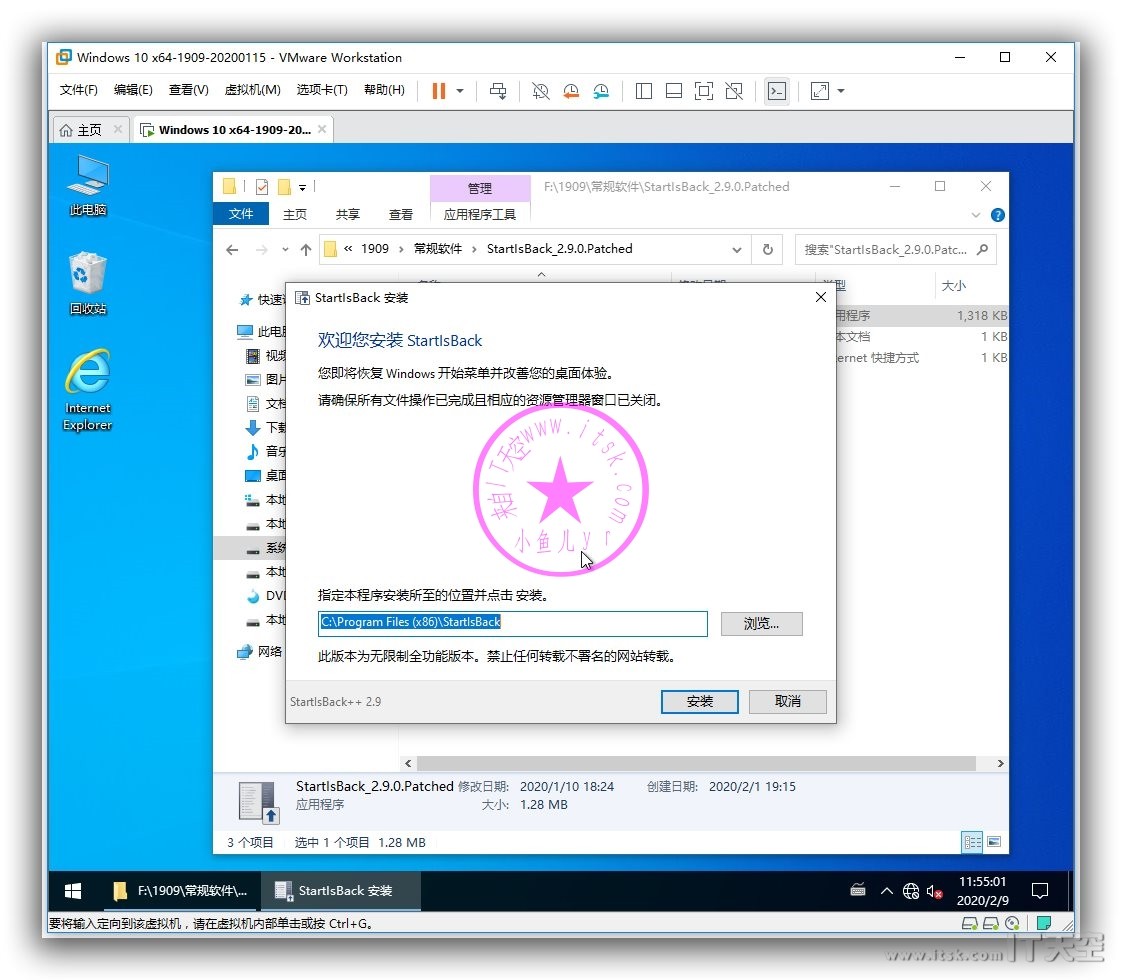Select the StartIsBack 安装 taskbar item
This screenshot has width=1122, height=980.
click(x=341, y=891)
